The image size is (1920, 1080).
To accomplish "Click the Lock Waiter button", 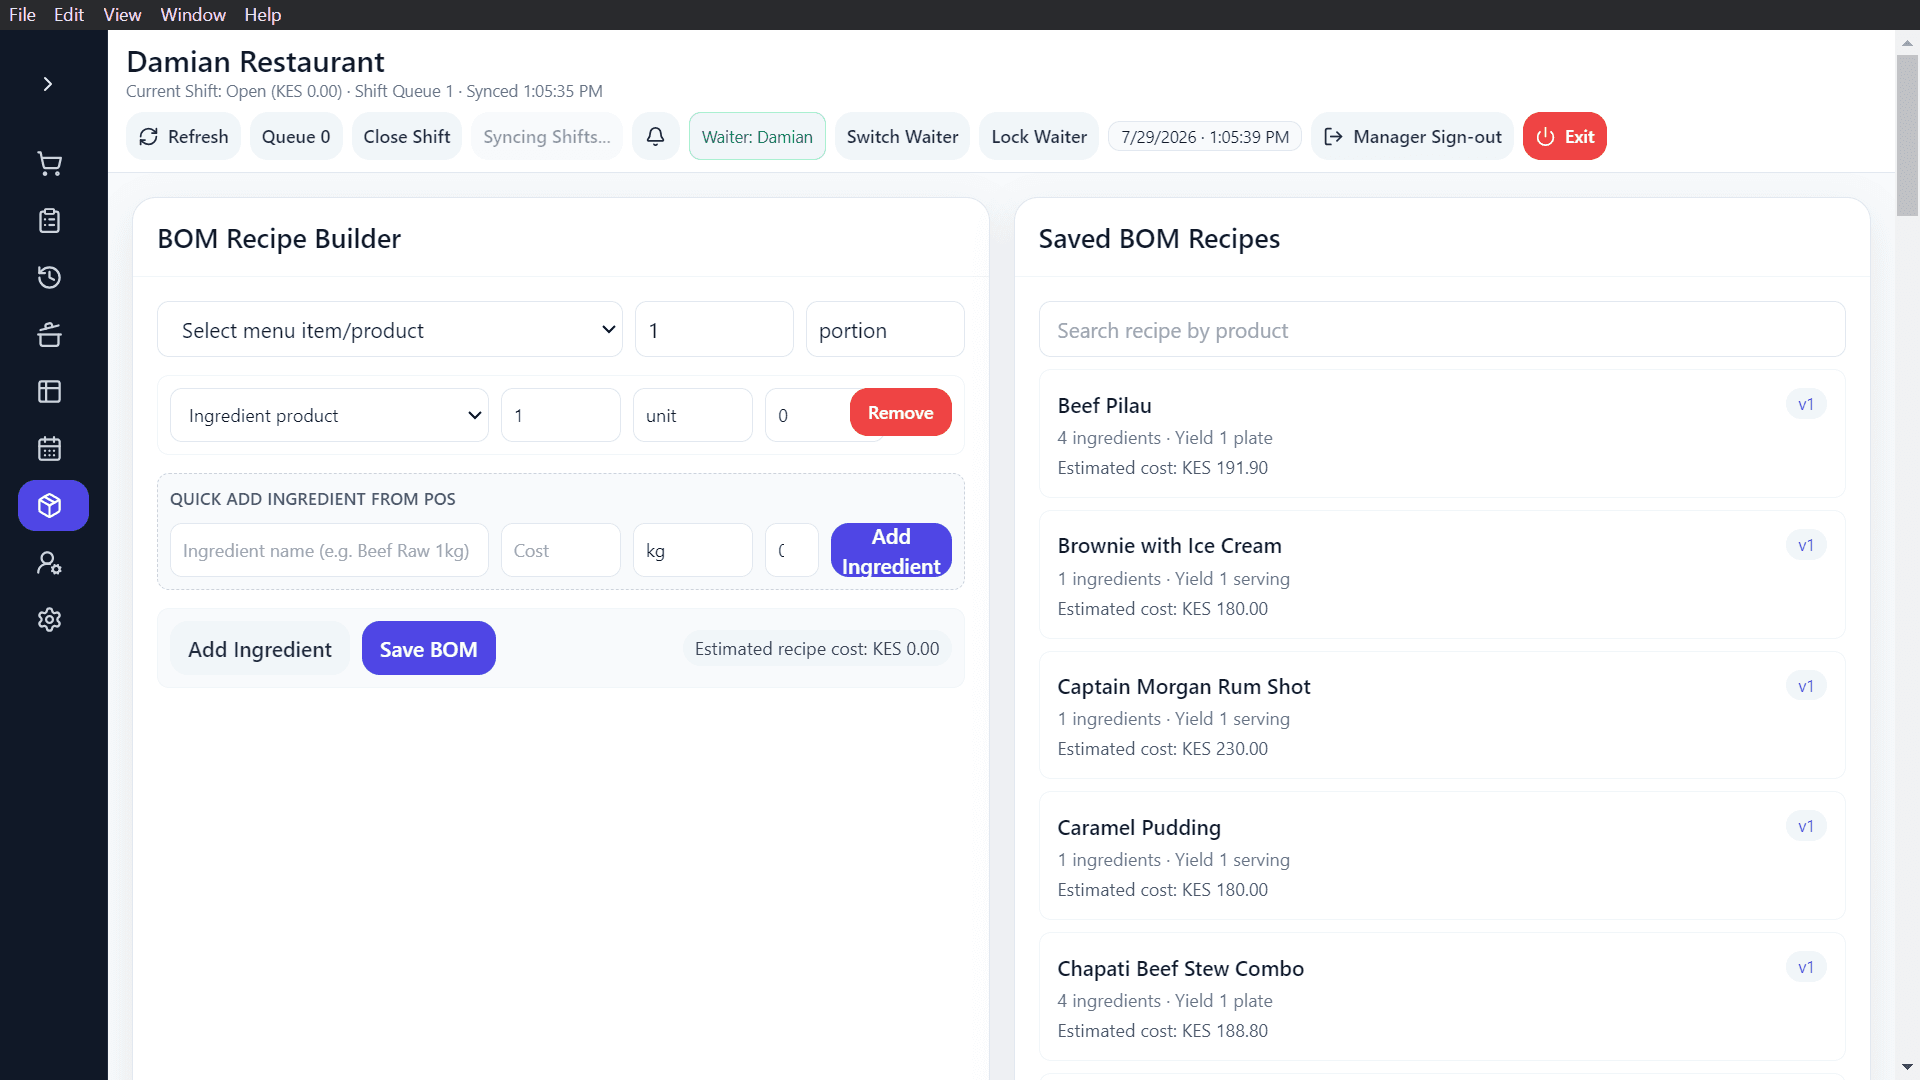I will coord(1039,136).
